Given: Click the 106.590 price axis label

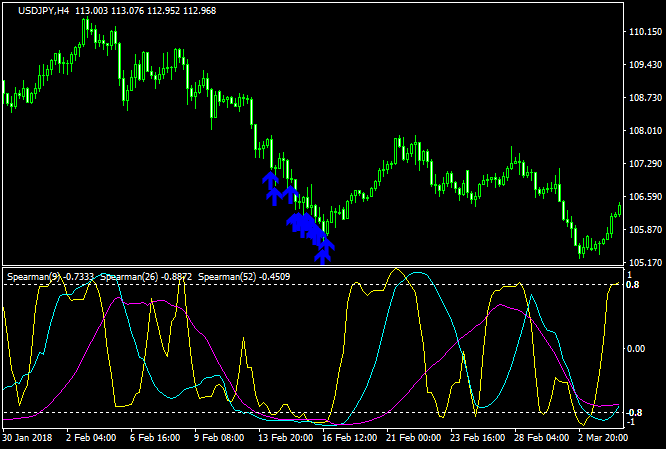Looking at the screenshot, I should pyautogui.click(x=645, y=197).
